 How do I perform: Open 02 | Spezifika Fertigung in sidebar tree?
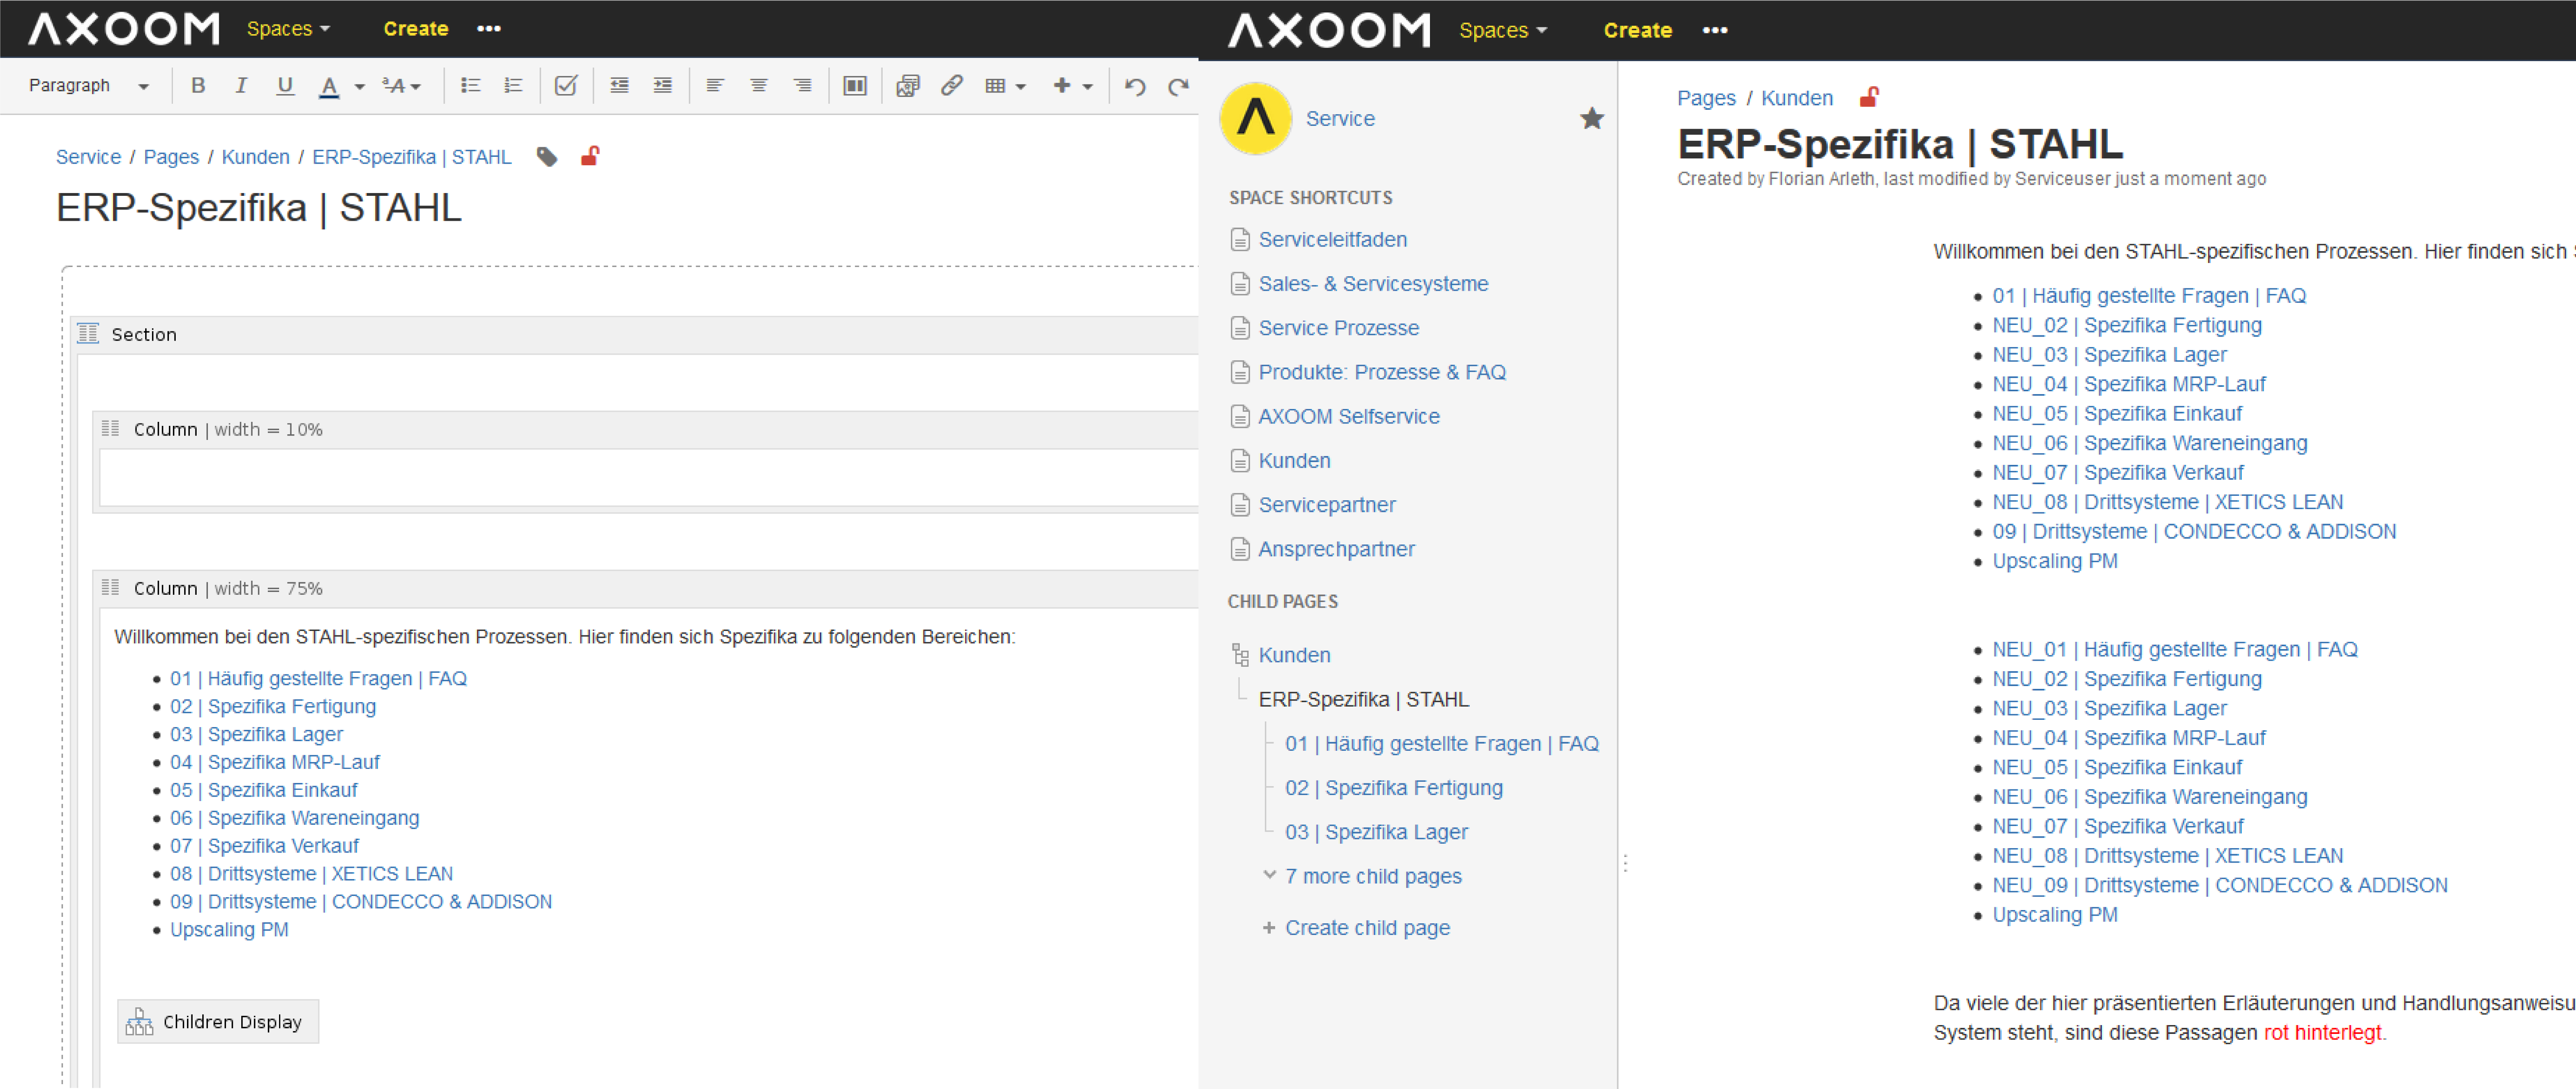pyautogui.click(x=1394, y=788)
